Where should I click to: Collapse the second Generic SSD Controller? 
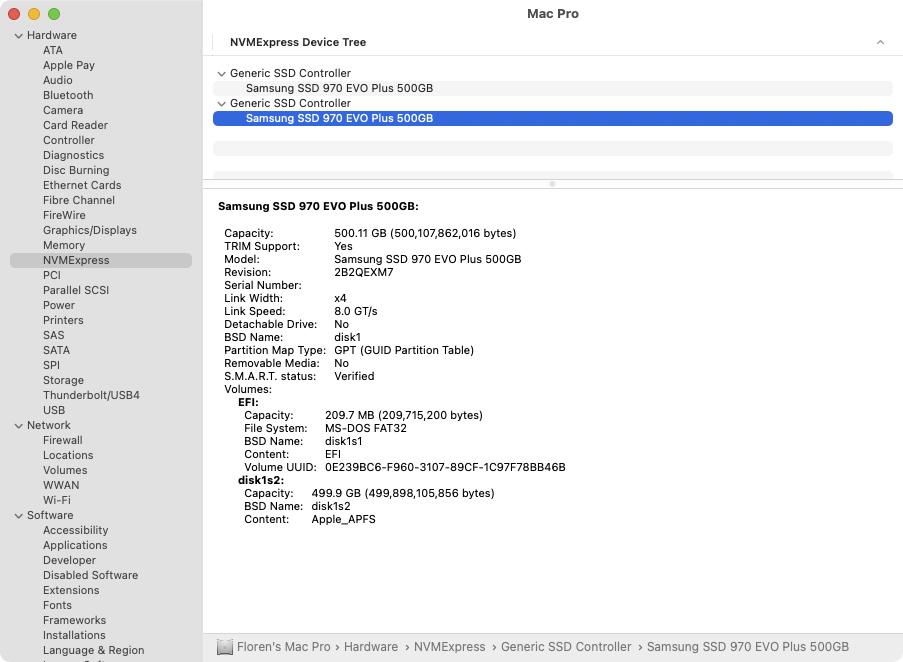(222, 104)
